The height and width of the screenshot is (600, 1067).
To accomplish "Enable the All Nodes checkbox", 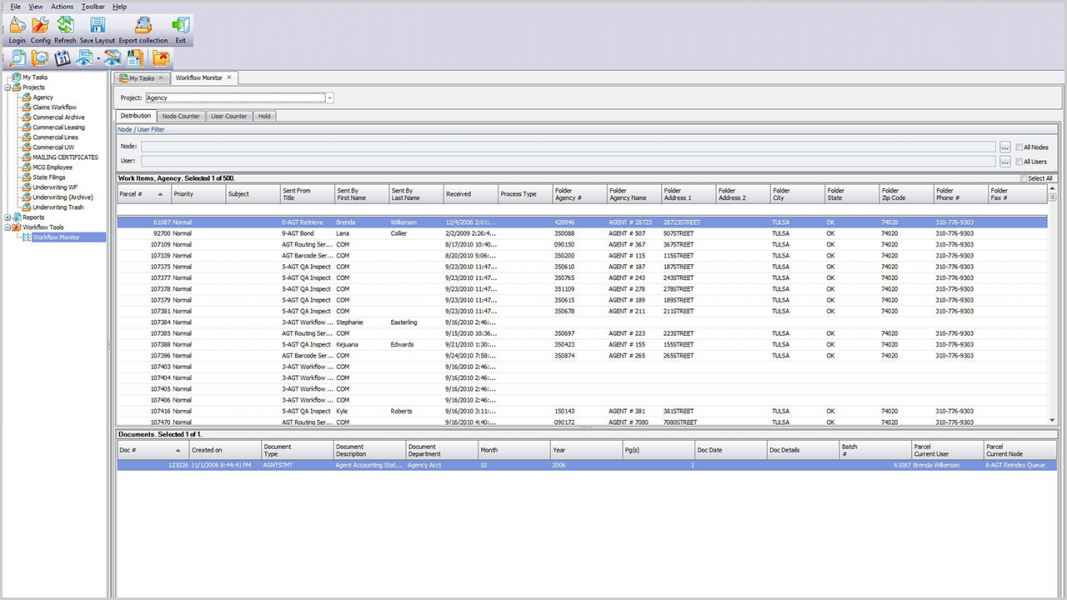I will pos(1019,147).
